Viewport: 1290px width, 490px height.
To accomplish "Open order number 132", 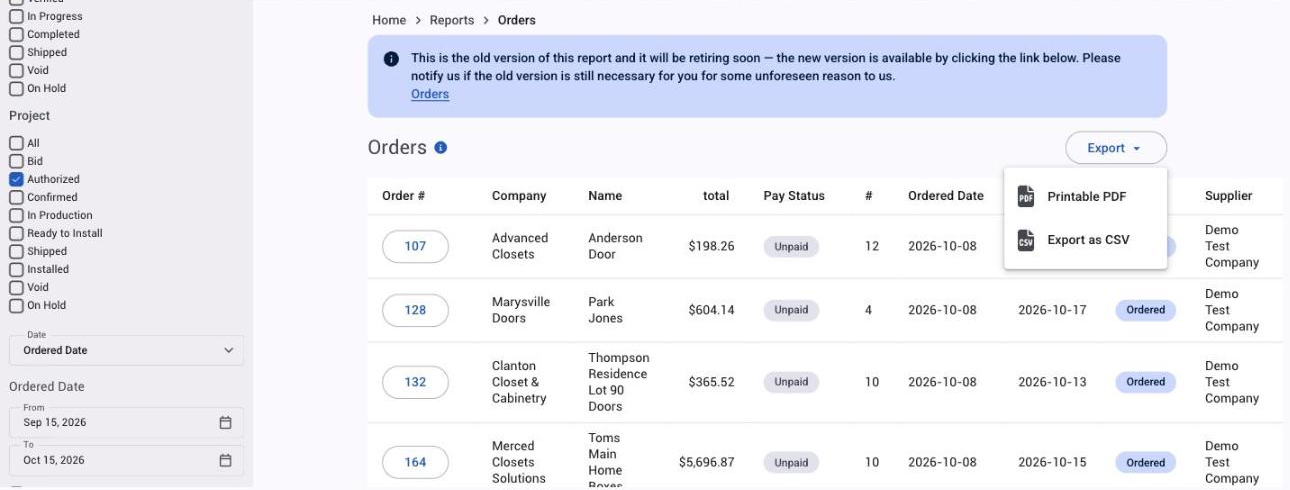I will 415,382.
